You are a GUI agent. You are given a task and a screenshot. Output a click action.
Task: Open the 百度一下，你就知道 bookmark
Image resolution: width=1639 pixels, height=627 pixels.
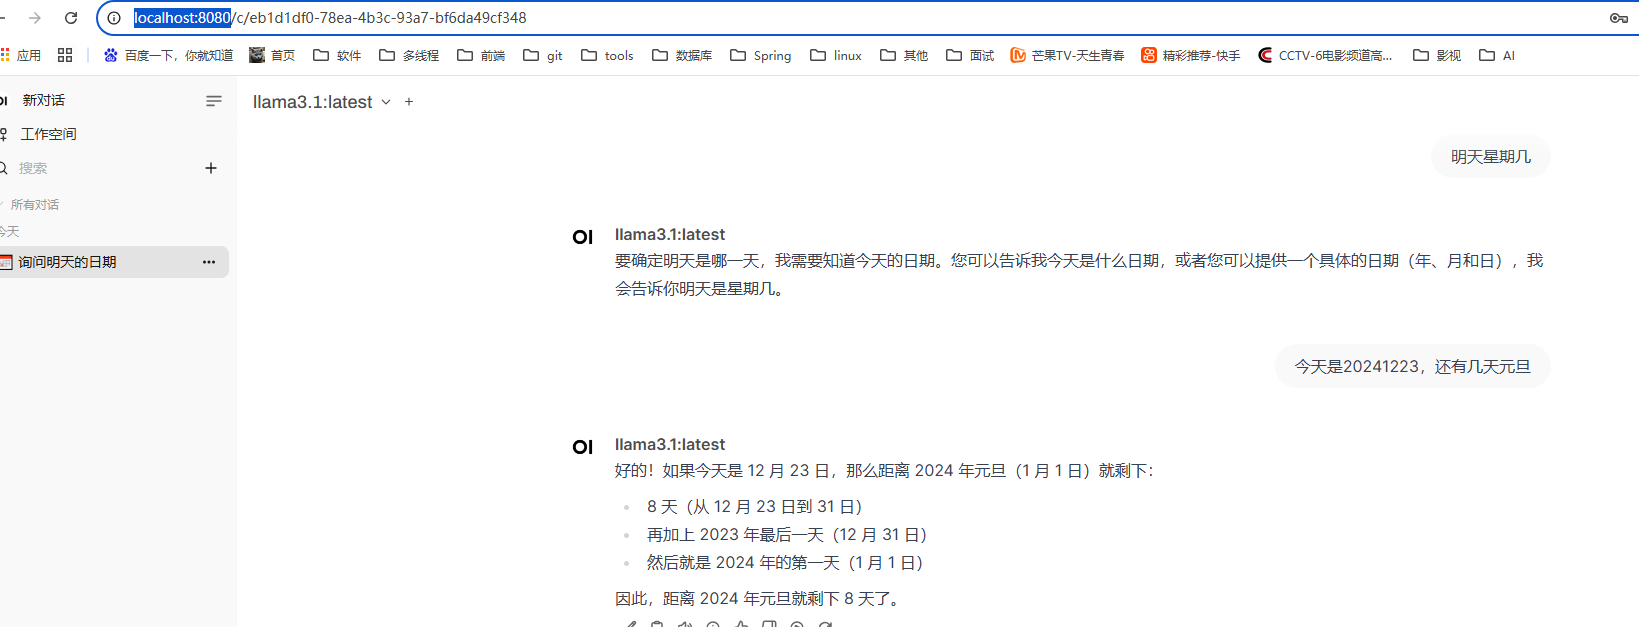(x=168, y=55)
